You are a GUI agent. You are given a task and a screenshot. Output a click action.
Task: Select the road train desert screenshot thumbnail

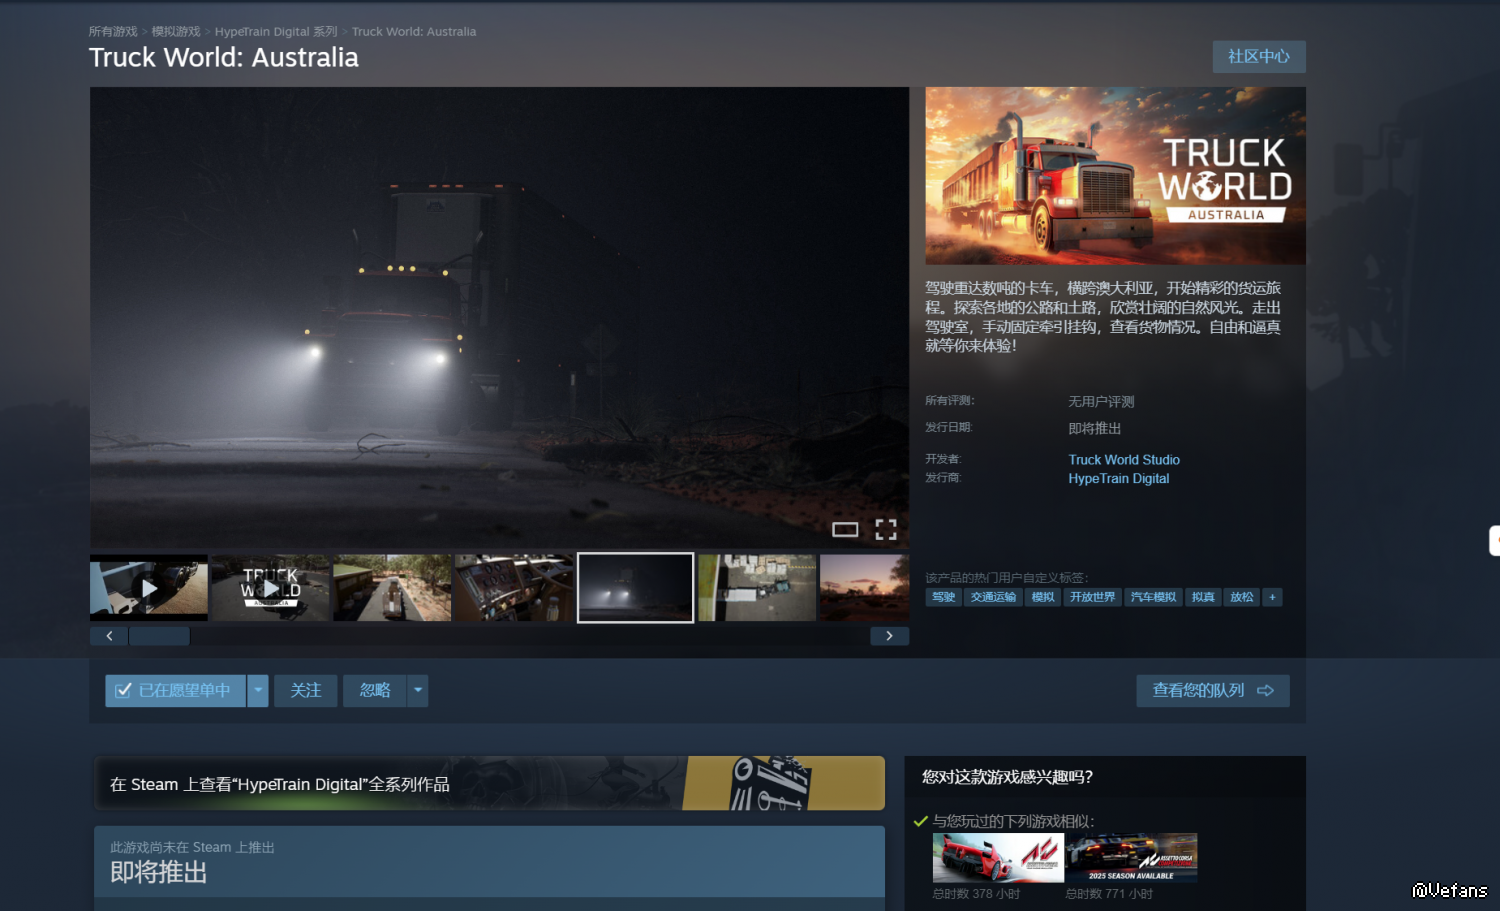(x=392, y=588)
